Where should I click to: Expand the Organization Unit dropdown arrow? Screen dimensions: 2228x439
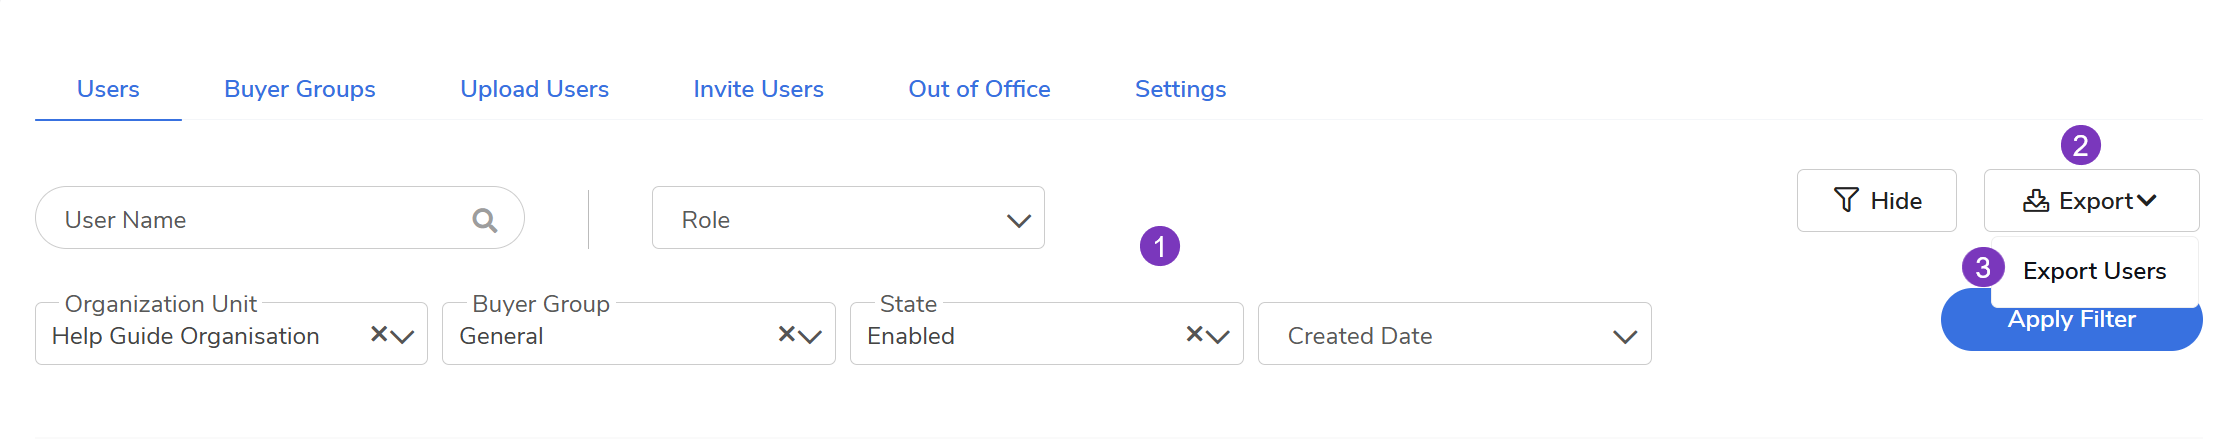click(x=404, y=337)
